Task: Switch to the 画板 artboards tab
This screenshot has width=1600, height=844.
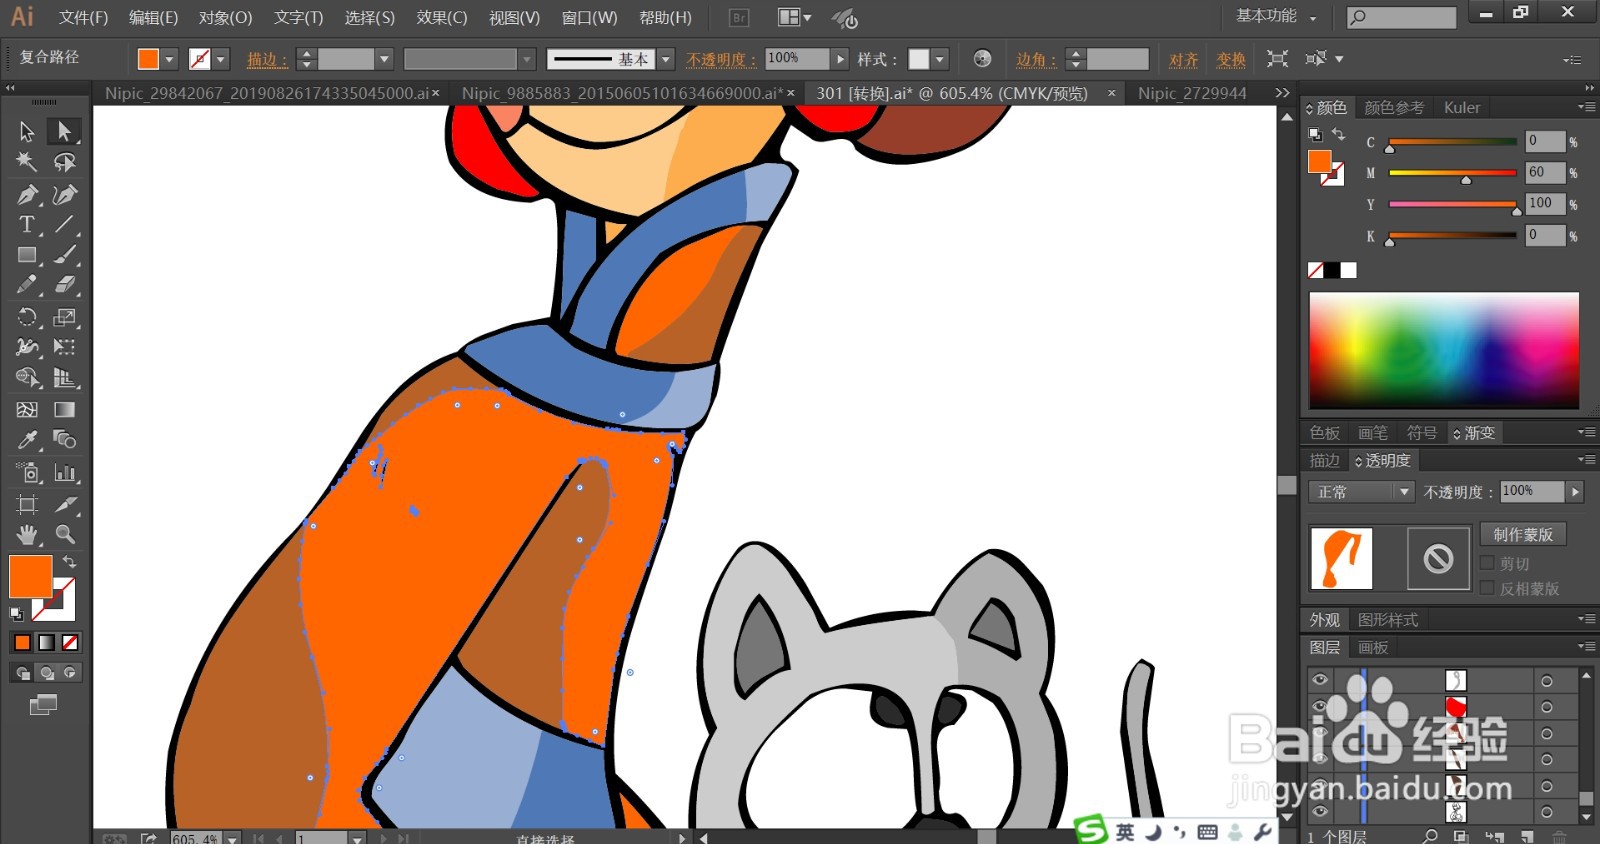Action: point(1373,647)
